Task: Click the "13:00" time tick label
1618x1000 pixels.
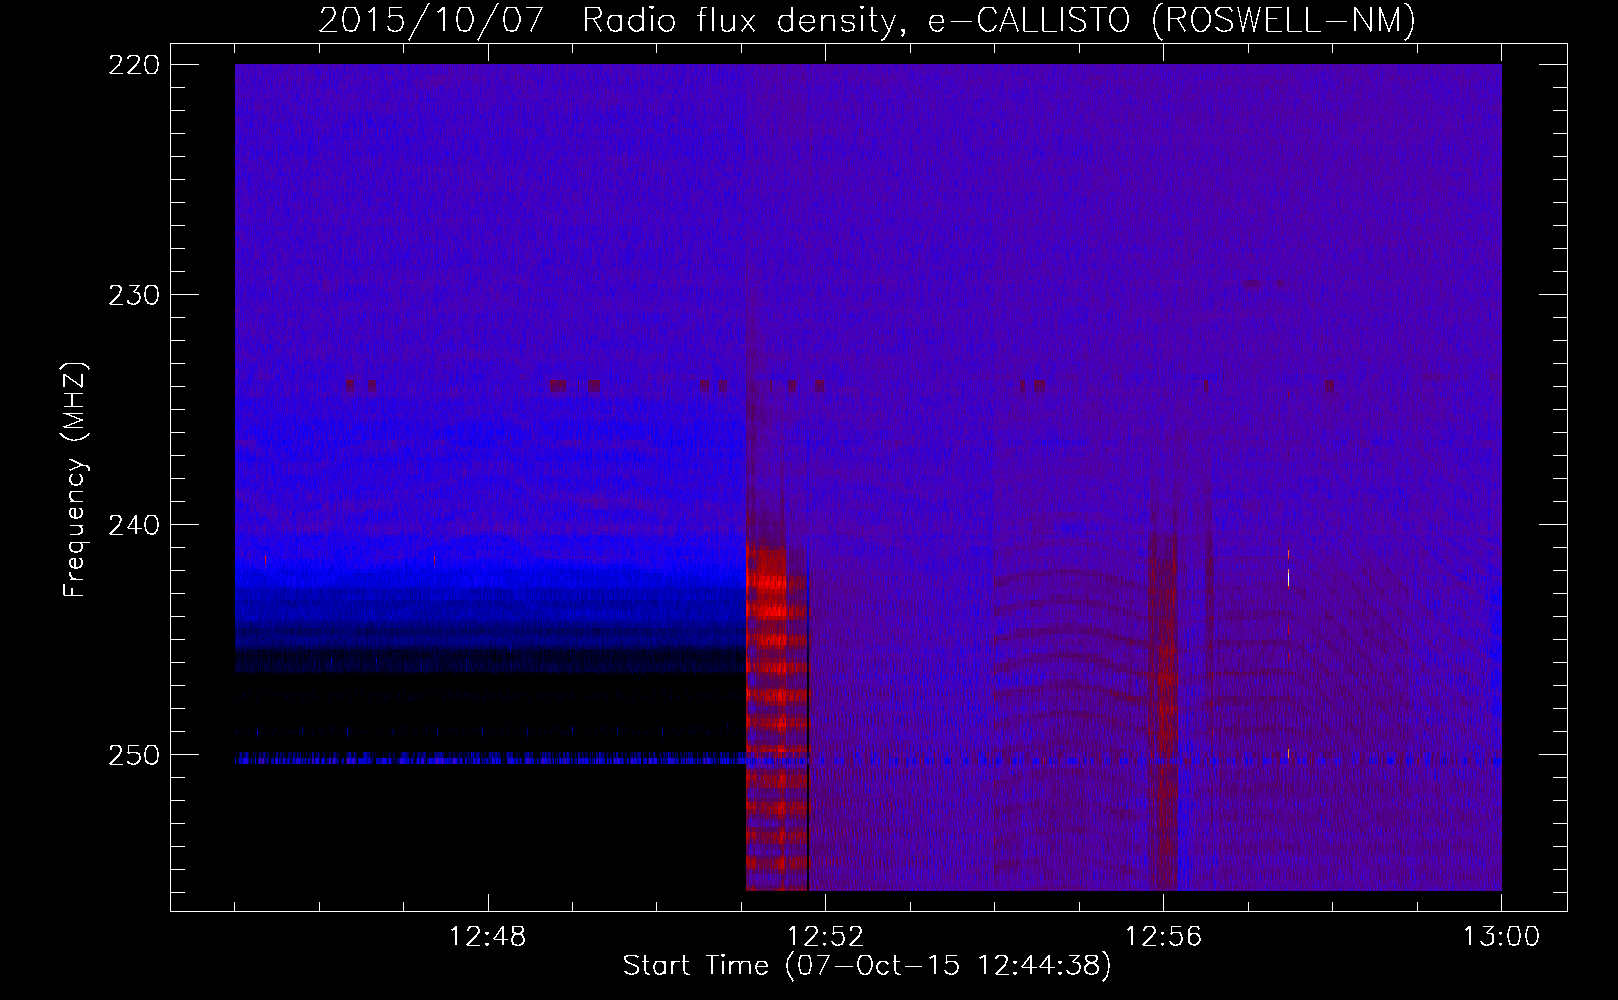Action: (1501, 937)
